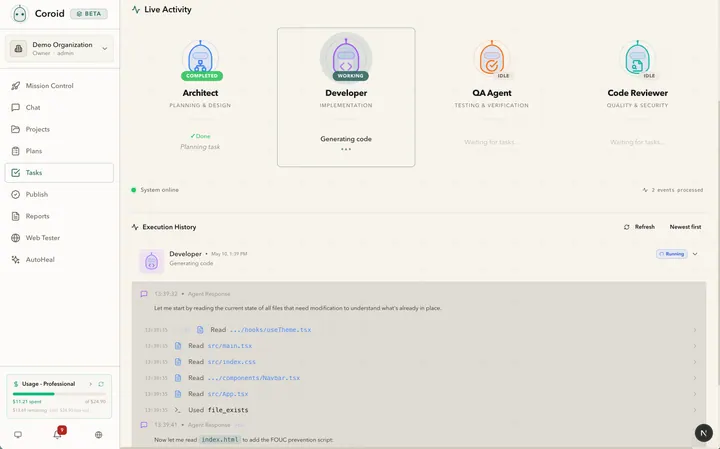Click the Web Tester globe icon
720x449 pixels.
pos(16,238)
